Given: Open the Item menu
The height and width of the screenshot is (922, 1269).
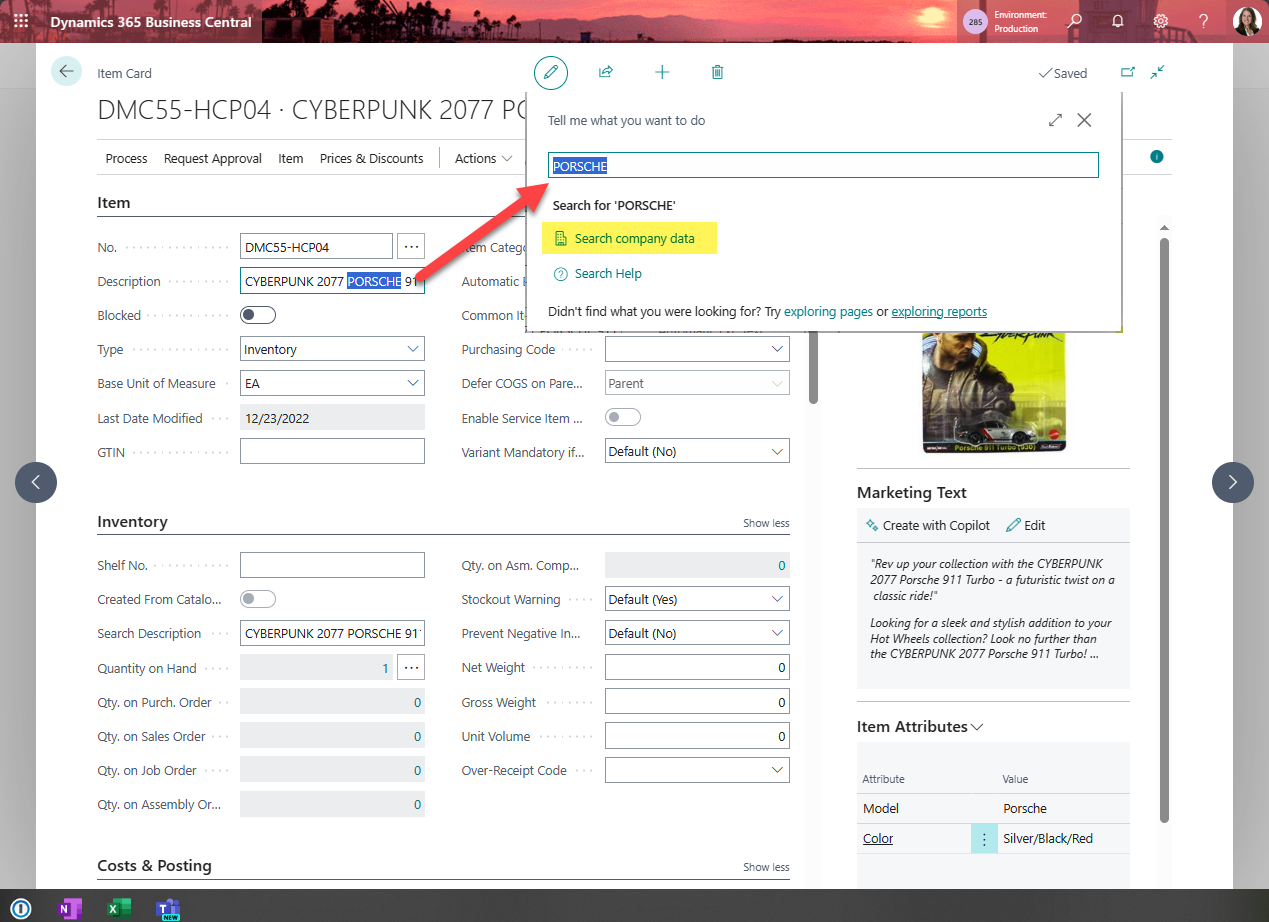Looking at the screenshot, I should (291, 158).
